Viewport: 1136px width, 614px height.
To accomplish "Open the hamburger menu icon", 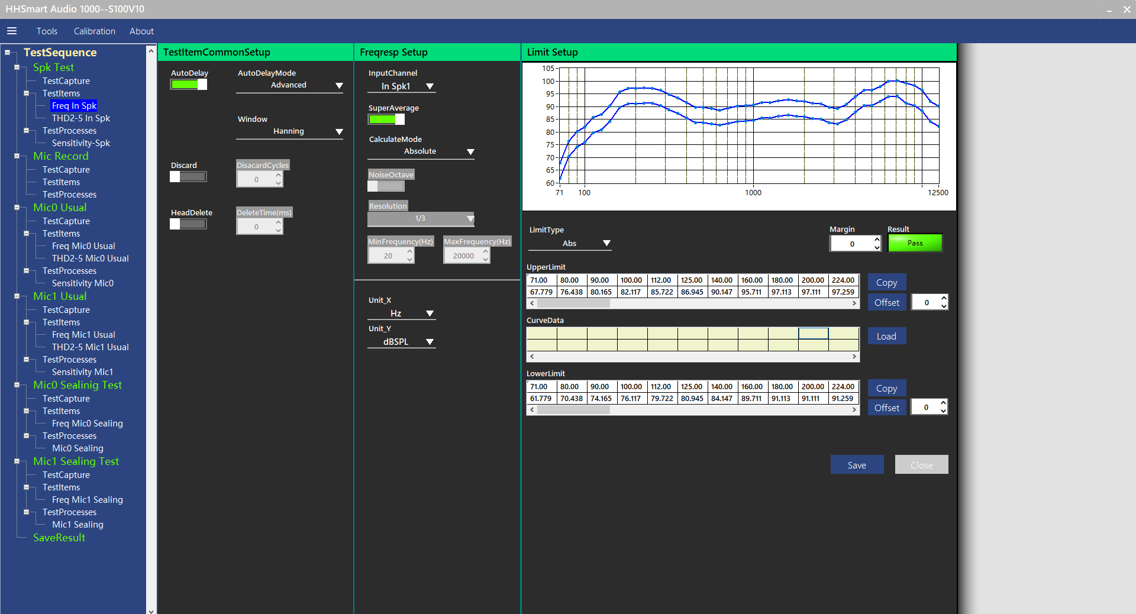I will [12, 30].
